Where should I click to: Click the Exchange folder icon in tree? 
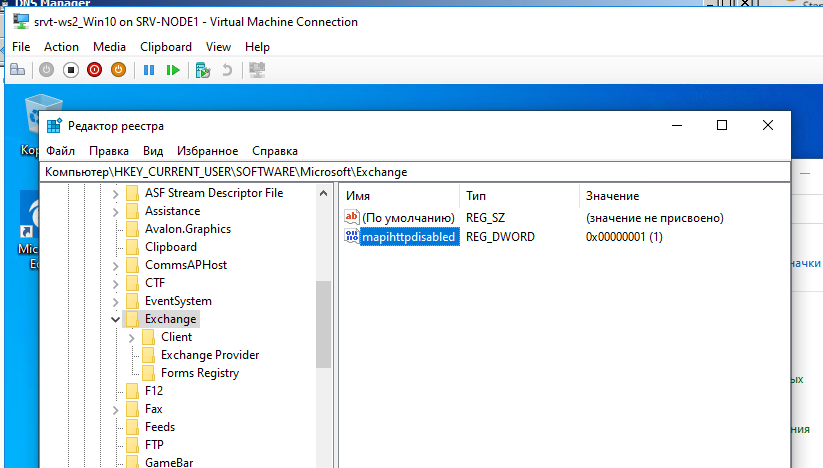(132, 318)
